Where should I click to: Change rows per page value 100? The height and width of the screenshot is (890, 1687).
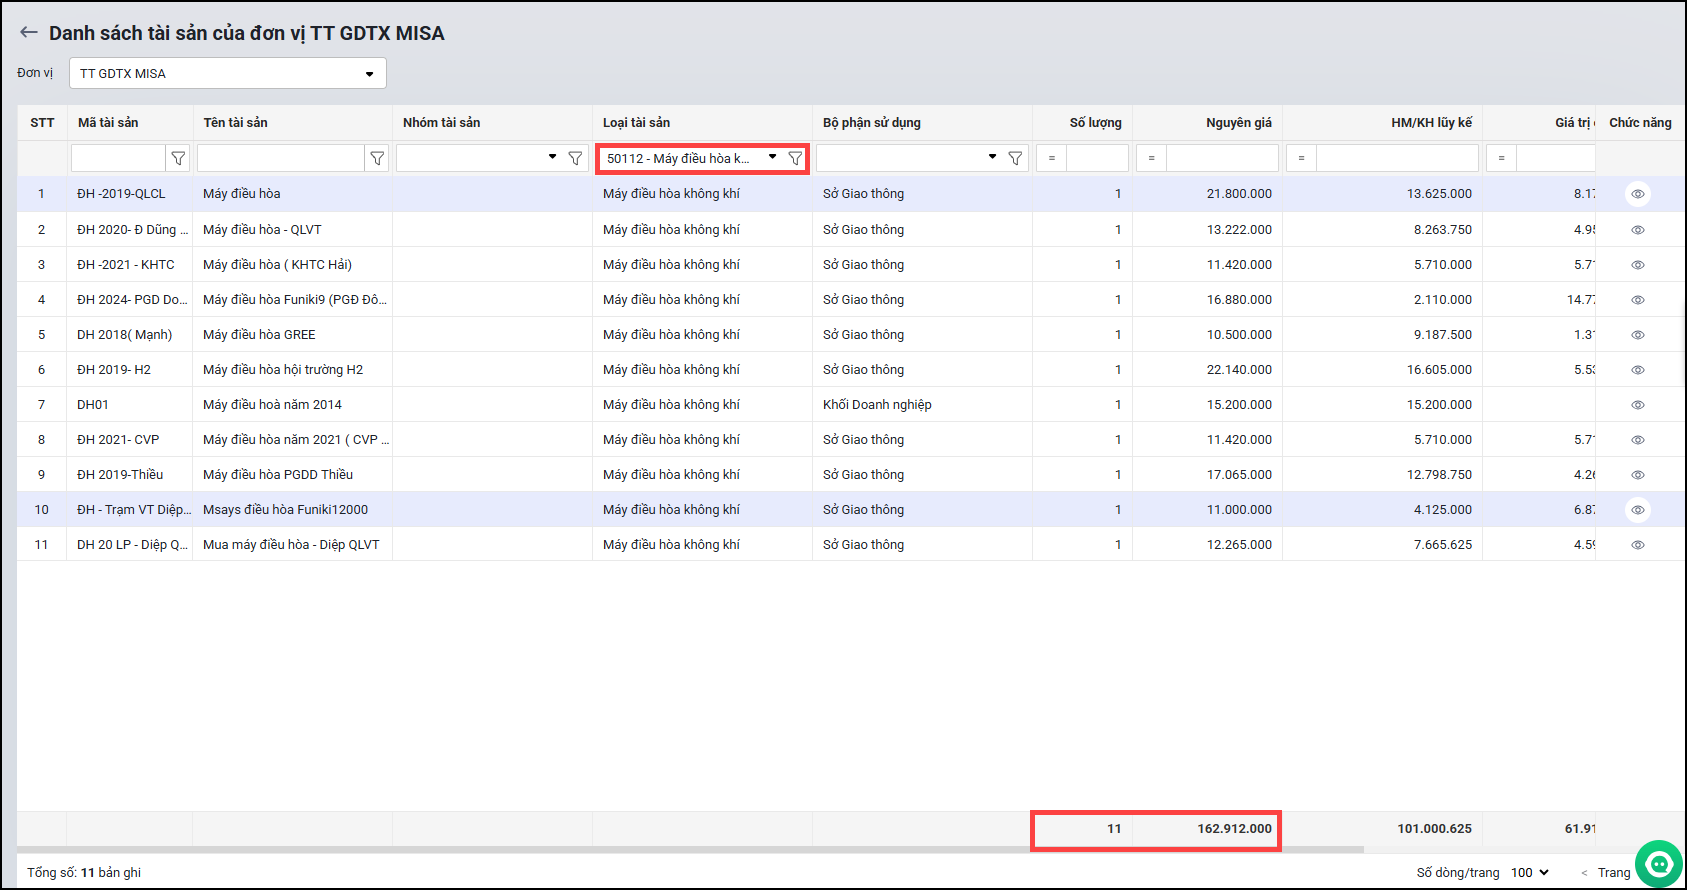[1529, 872]
